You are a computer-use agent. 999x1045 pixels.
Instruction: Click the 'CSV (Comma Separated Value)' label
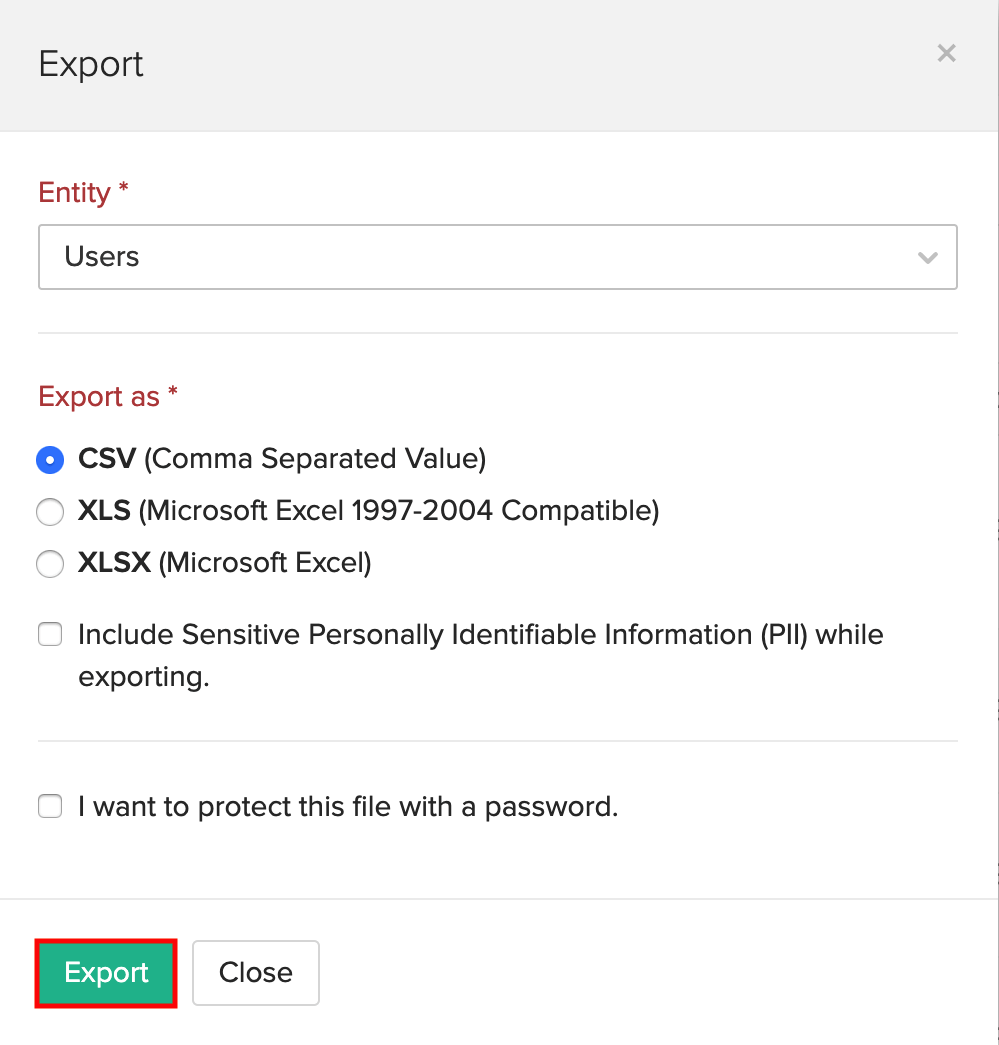[282, 459]
